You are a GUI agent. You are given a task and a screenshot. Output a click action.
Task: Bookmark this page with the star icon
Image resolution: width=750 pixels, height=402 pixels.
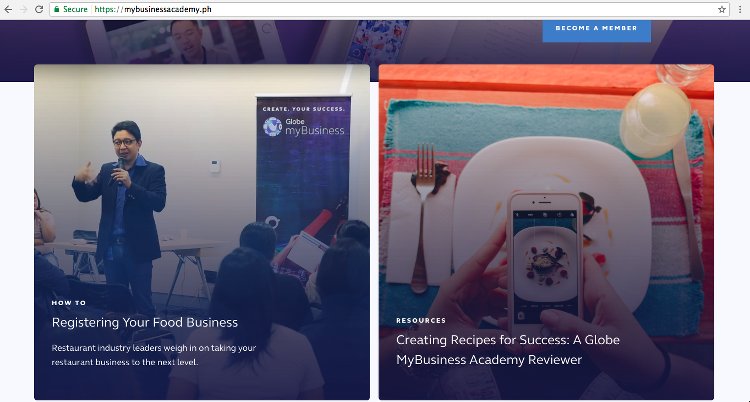coord(722,10)
